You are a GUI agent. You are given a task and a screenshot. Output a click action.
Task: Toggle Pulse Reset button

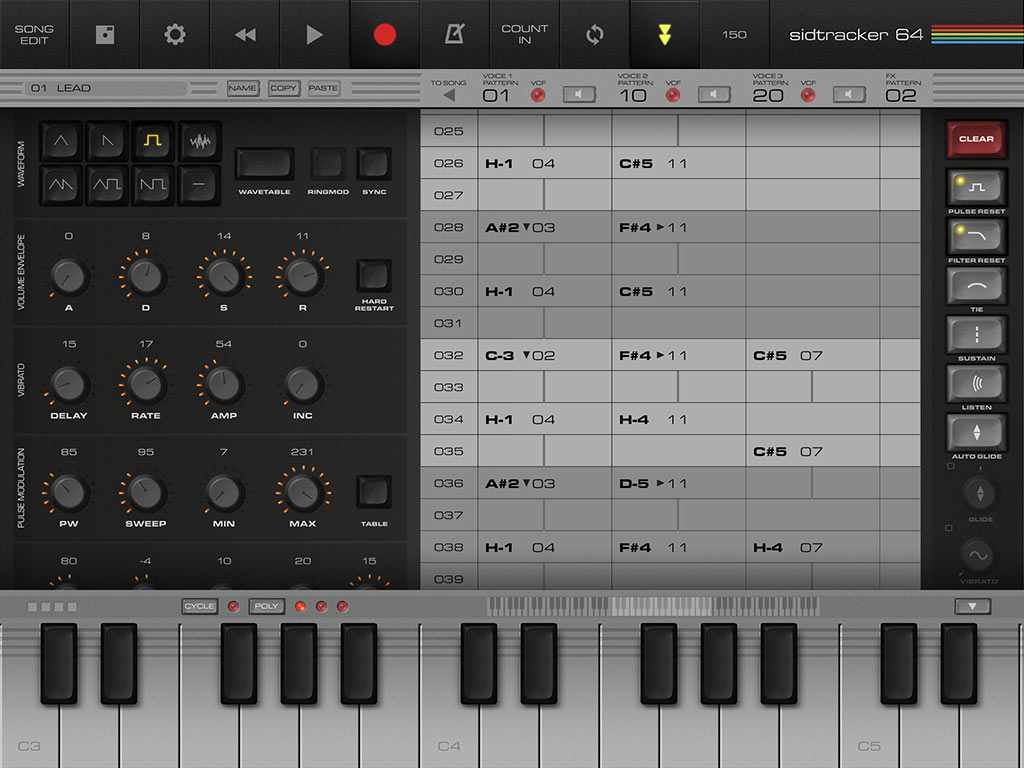977,187
